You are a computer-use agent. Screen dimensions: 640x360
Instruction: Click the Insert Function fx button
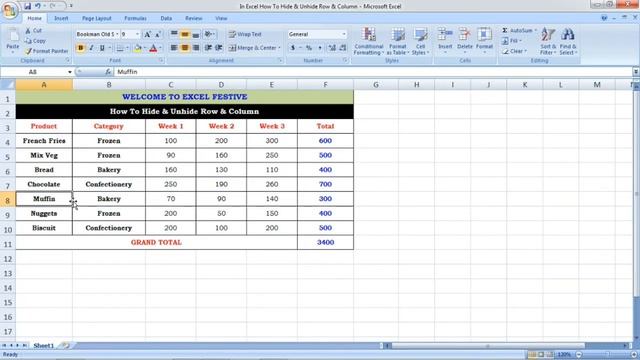[x=108, y=72]
